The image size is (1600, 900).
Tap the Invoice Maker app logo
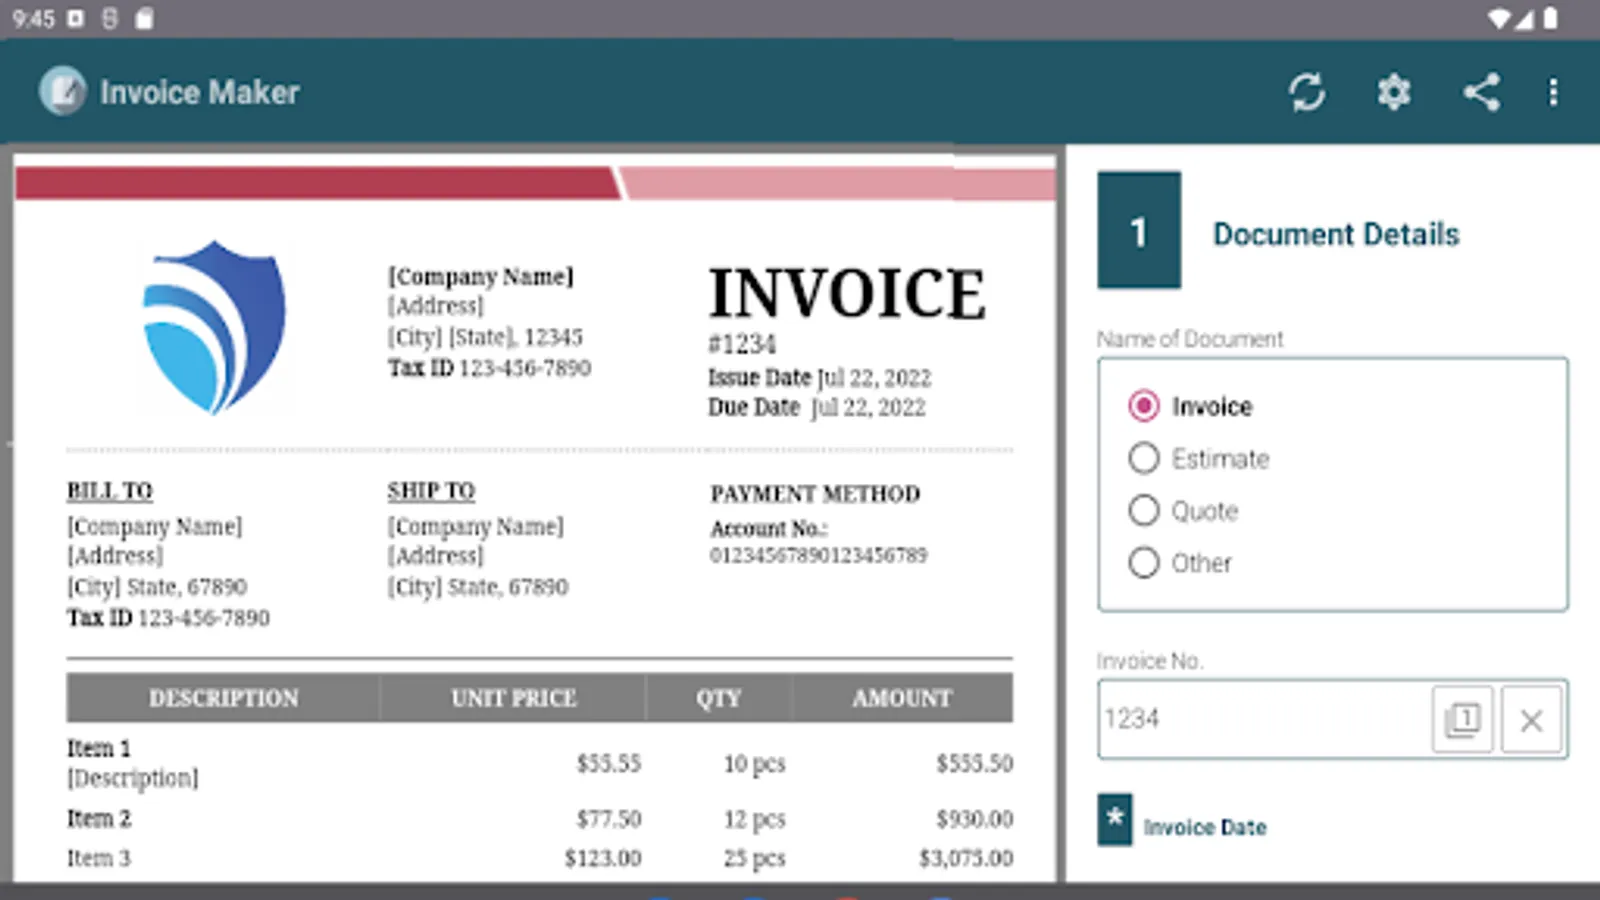[63, 92]
